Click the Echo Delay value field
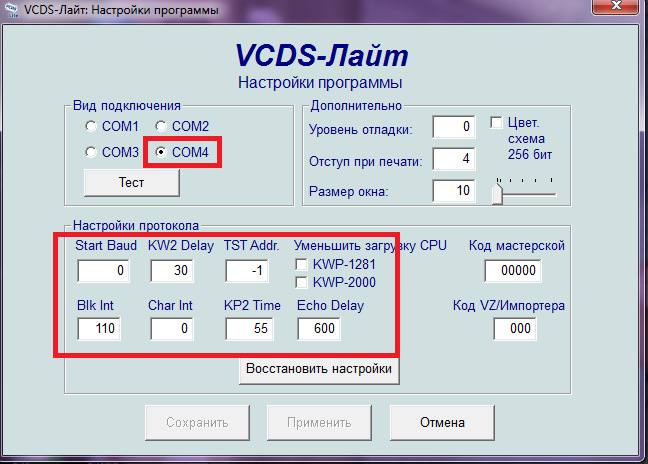Image resolution: width=648 pixels, height=464 pixels. coord(319,328)
